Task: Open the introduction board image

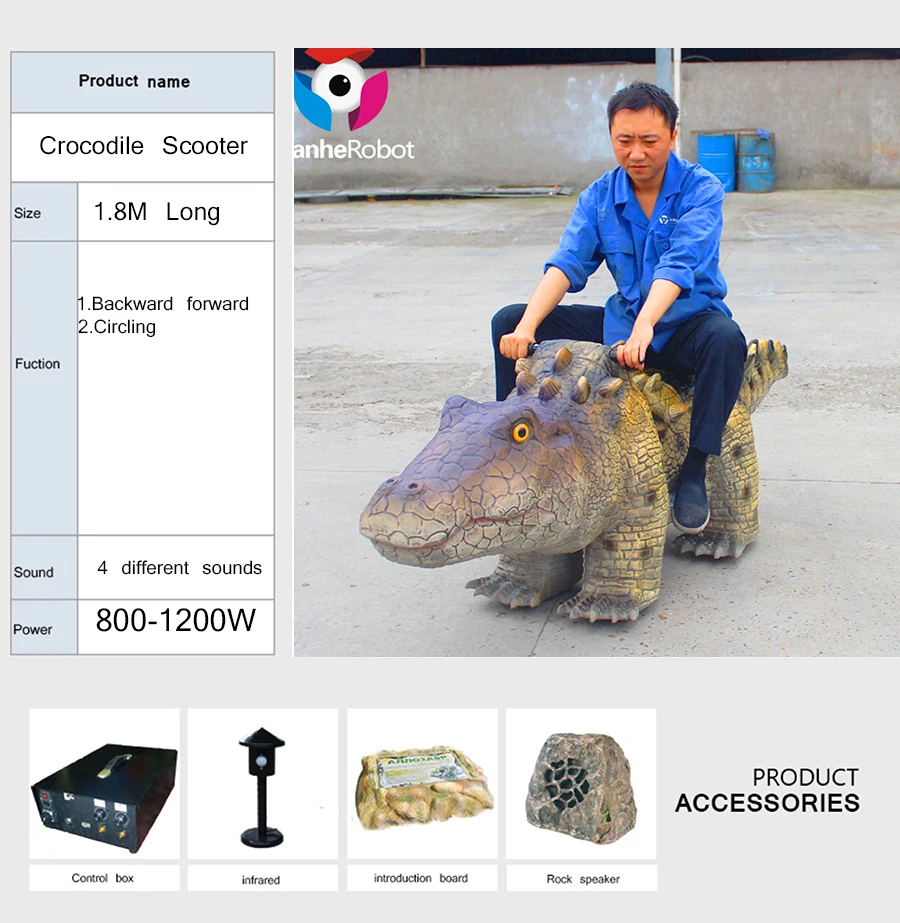Action: point(421,783)
